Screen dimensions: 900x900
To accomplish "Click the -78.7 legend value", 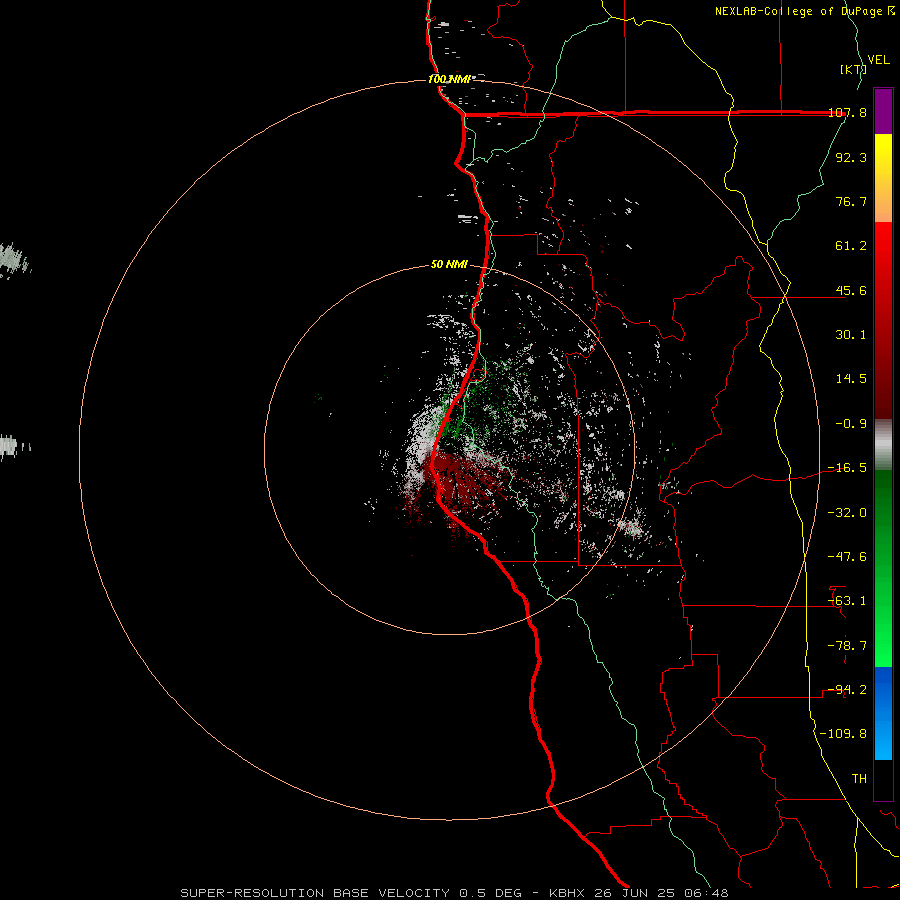I will tap(847, 646).
